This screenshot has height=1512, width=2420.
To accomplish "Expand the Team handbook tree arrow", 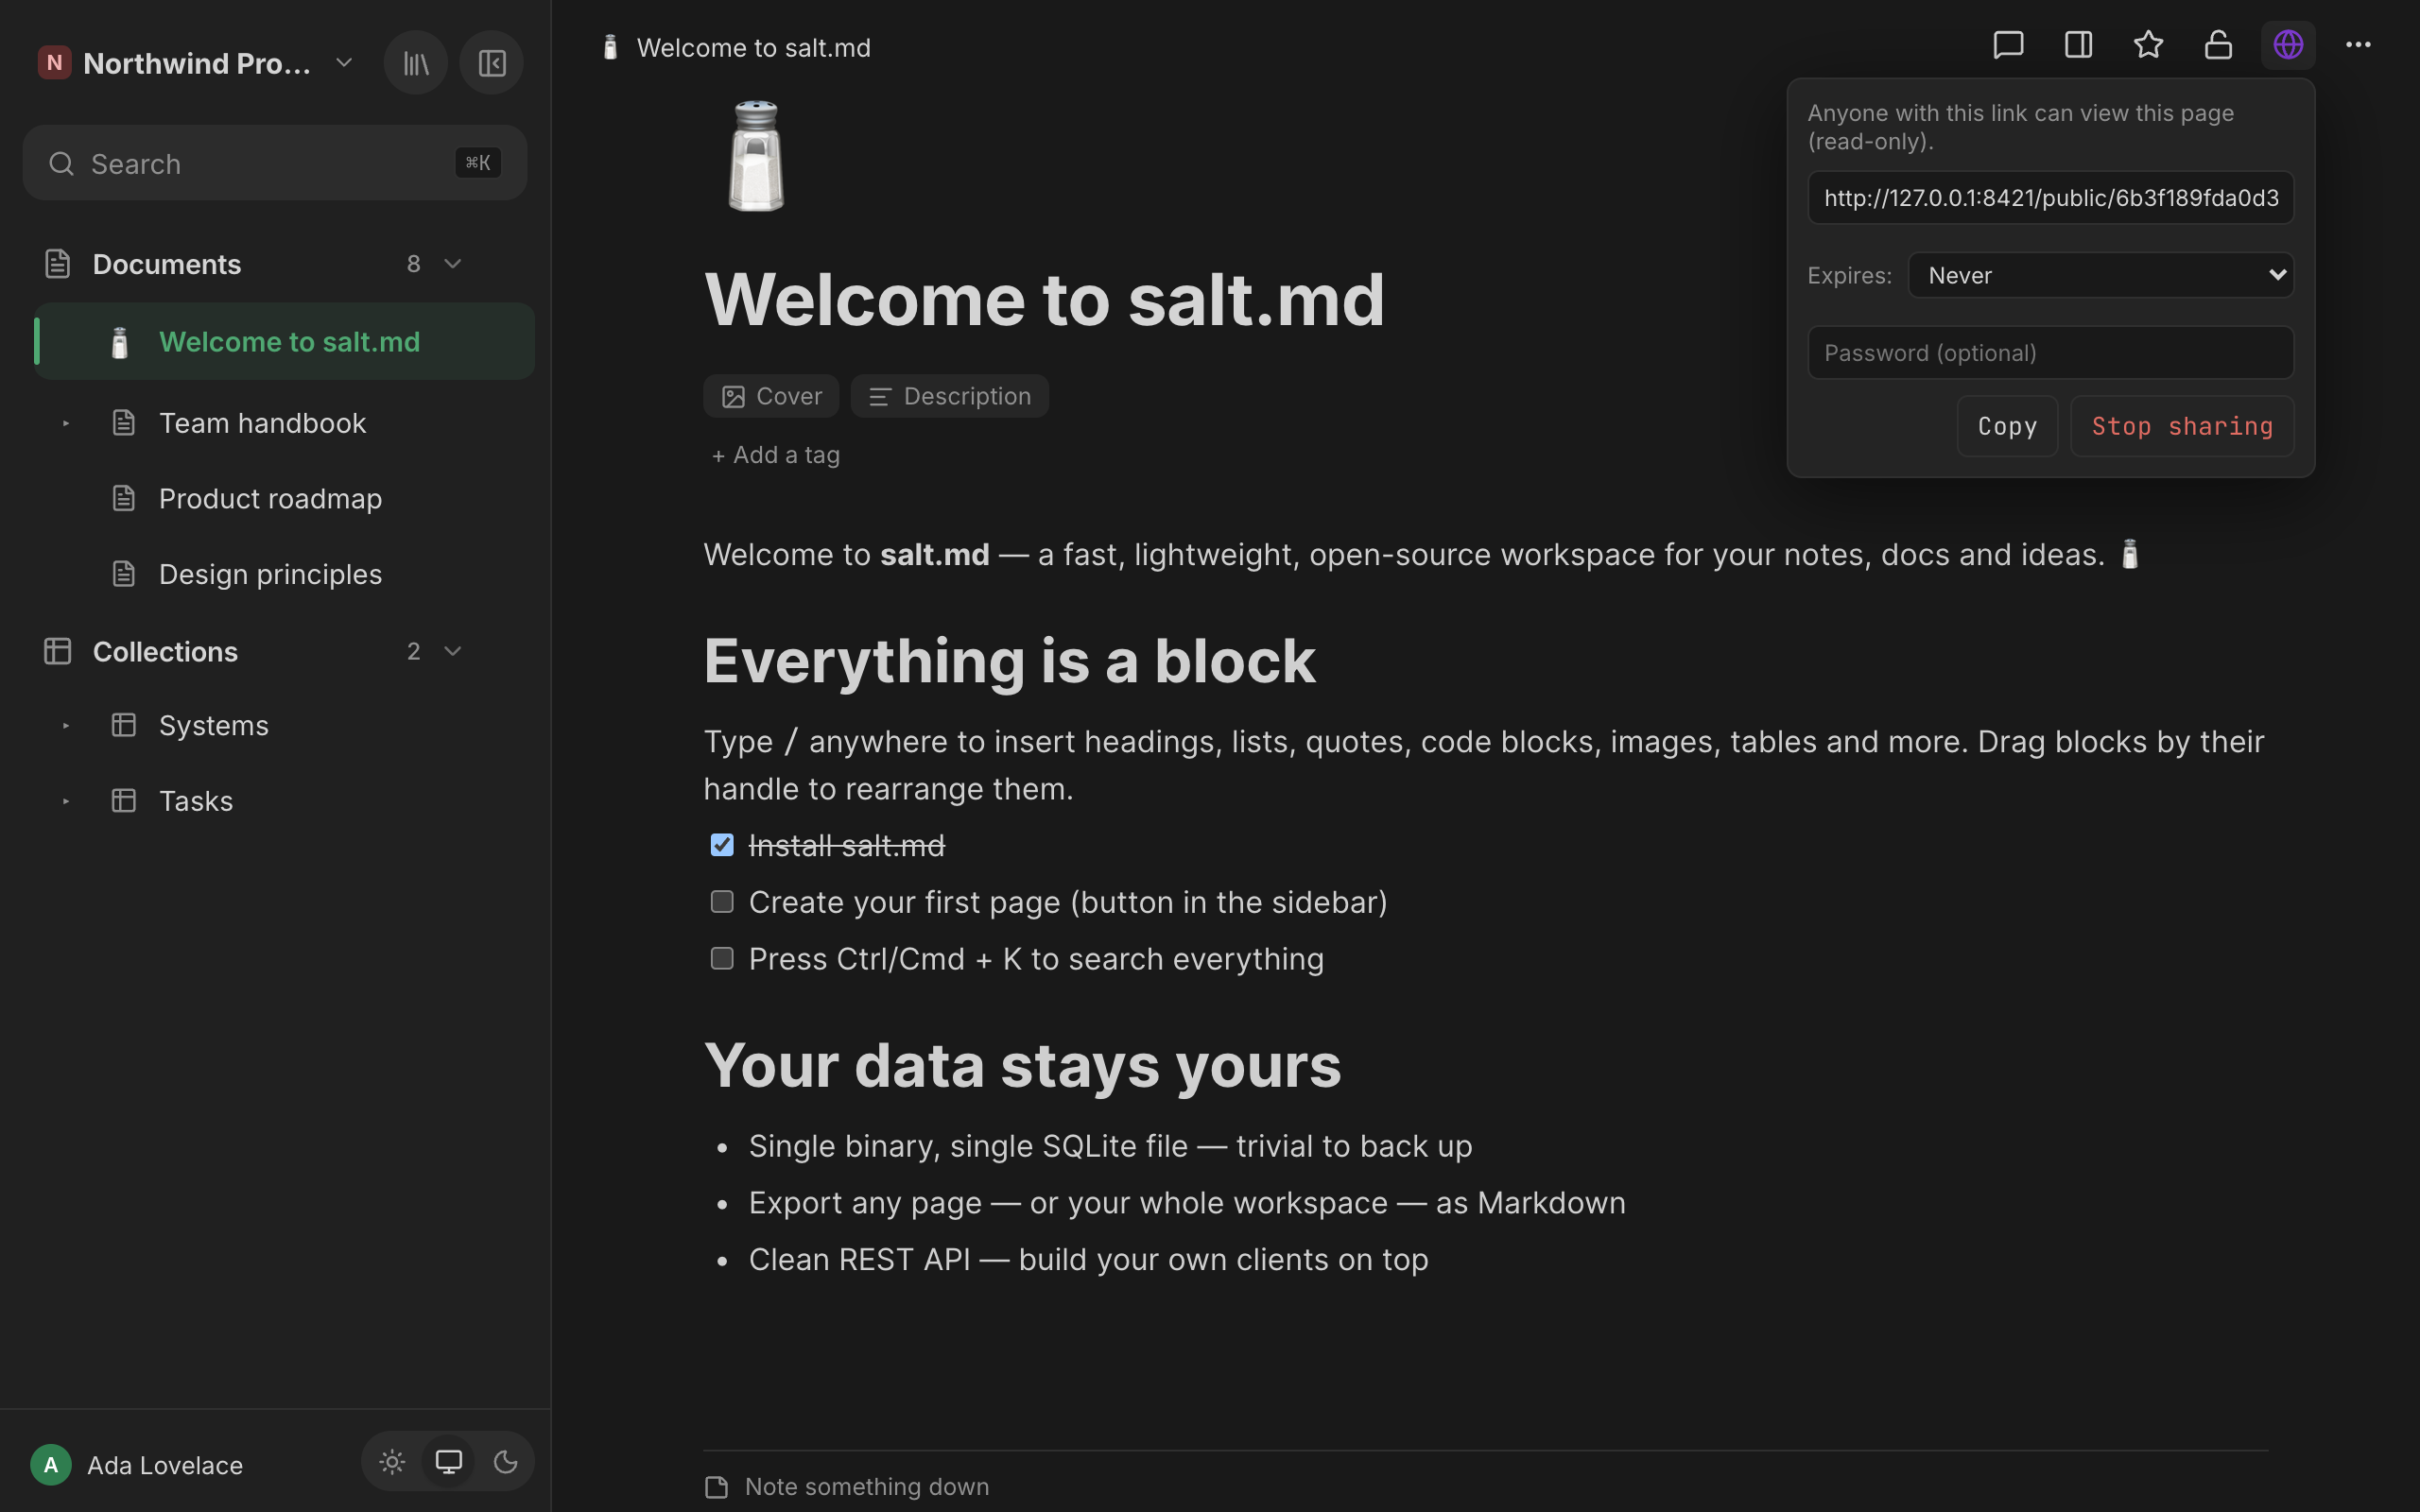I will pyautogui.click(x=66, y=423).
